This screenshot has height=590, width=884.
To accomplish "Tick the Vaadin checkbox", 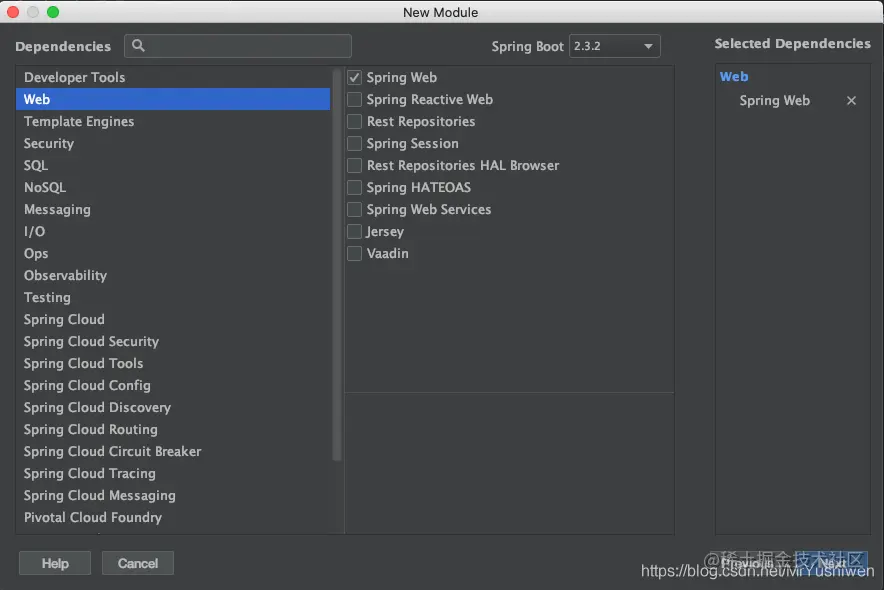I will pos(354,253).
